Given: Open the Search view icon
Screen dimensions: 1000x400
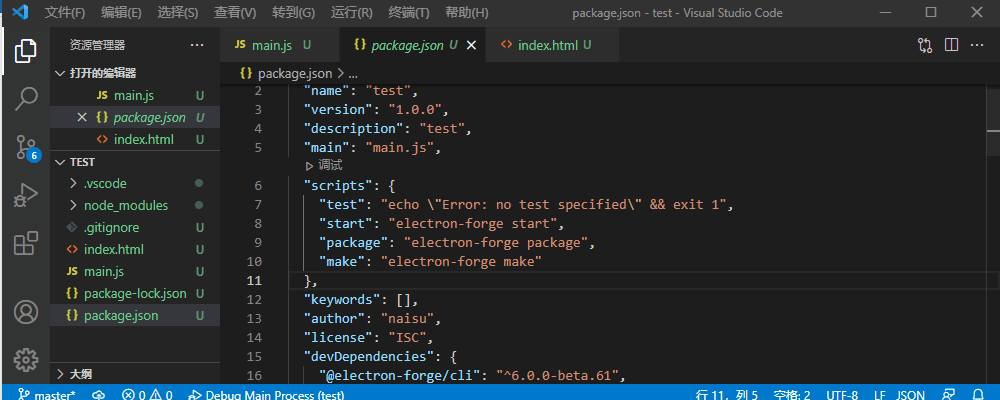Looking at the screenshot, I should pyautogui.click(x=26, y=98).
